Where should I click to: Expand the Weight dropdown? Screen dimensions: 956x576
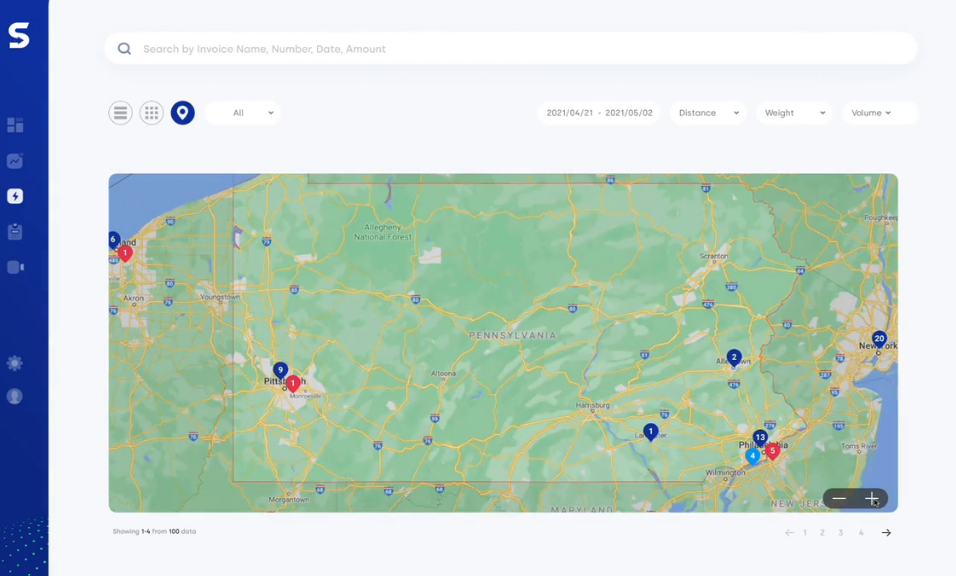[794, 113]
